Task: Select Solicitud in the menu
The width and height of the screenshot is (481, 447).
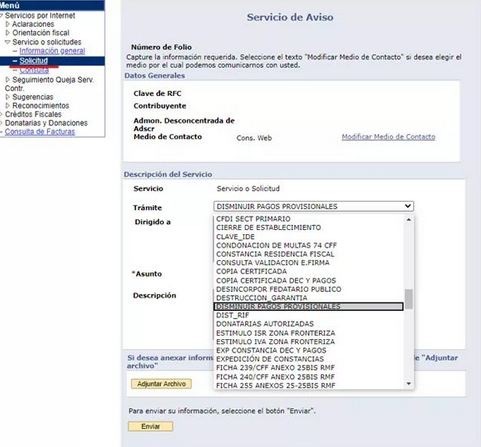Action: point(33,61)
